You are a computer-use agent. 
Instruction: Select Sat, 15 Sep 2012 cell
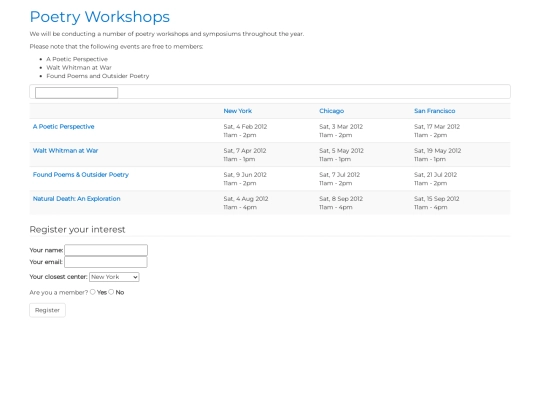pyautogui.click(x=461, y=203)
